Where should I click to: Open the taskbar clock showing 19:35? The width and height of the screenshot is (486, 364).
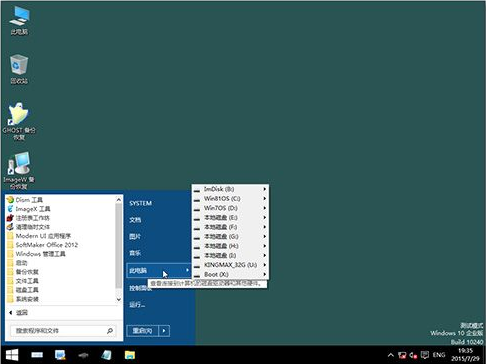pos(465,355)
